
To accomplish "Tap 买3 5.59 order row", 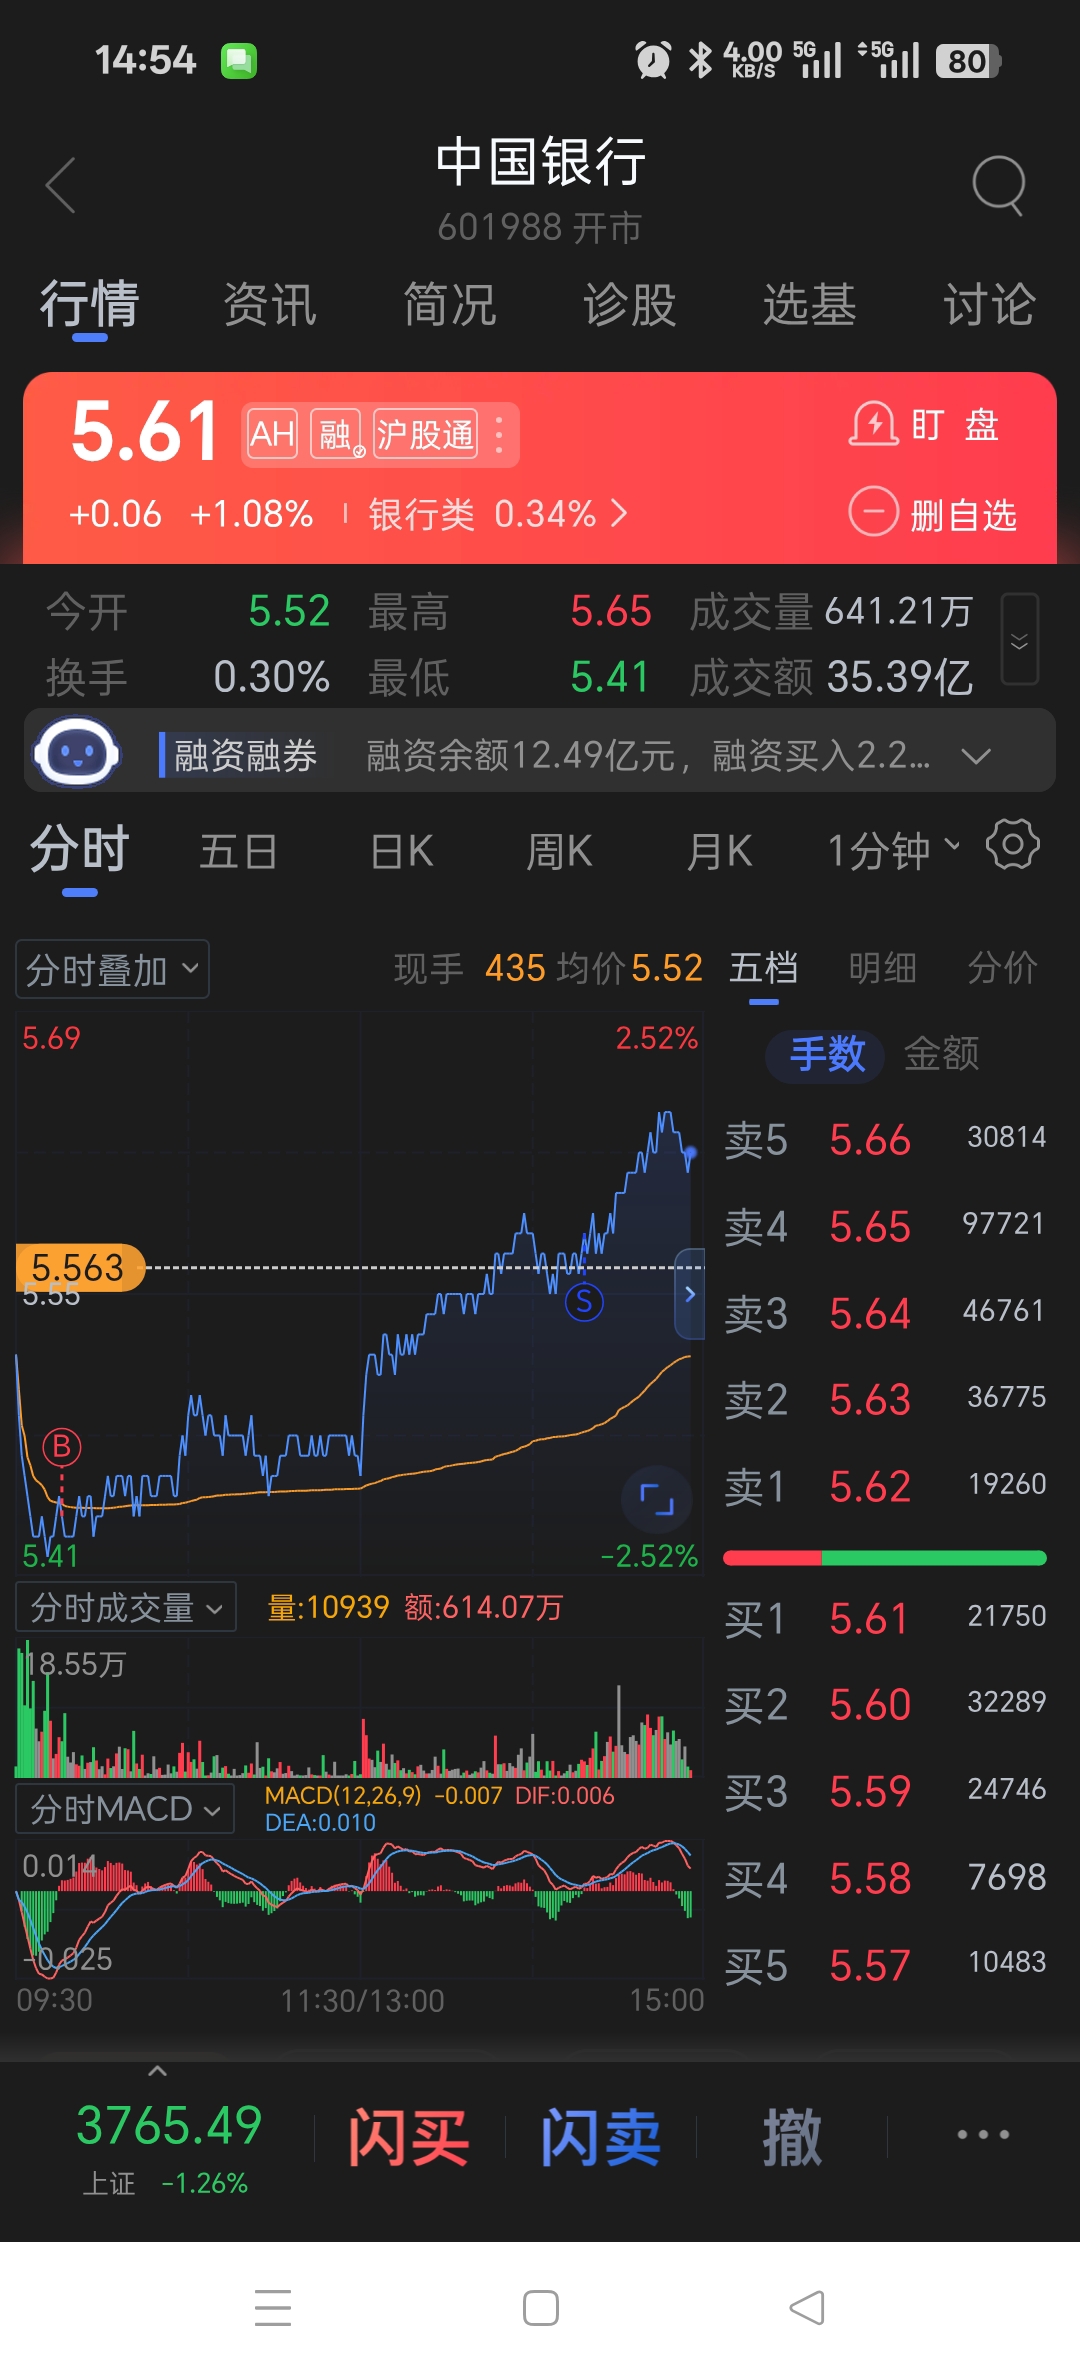I will coord(885,1791).
